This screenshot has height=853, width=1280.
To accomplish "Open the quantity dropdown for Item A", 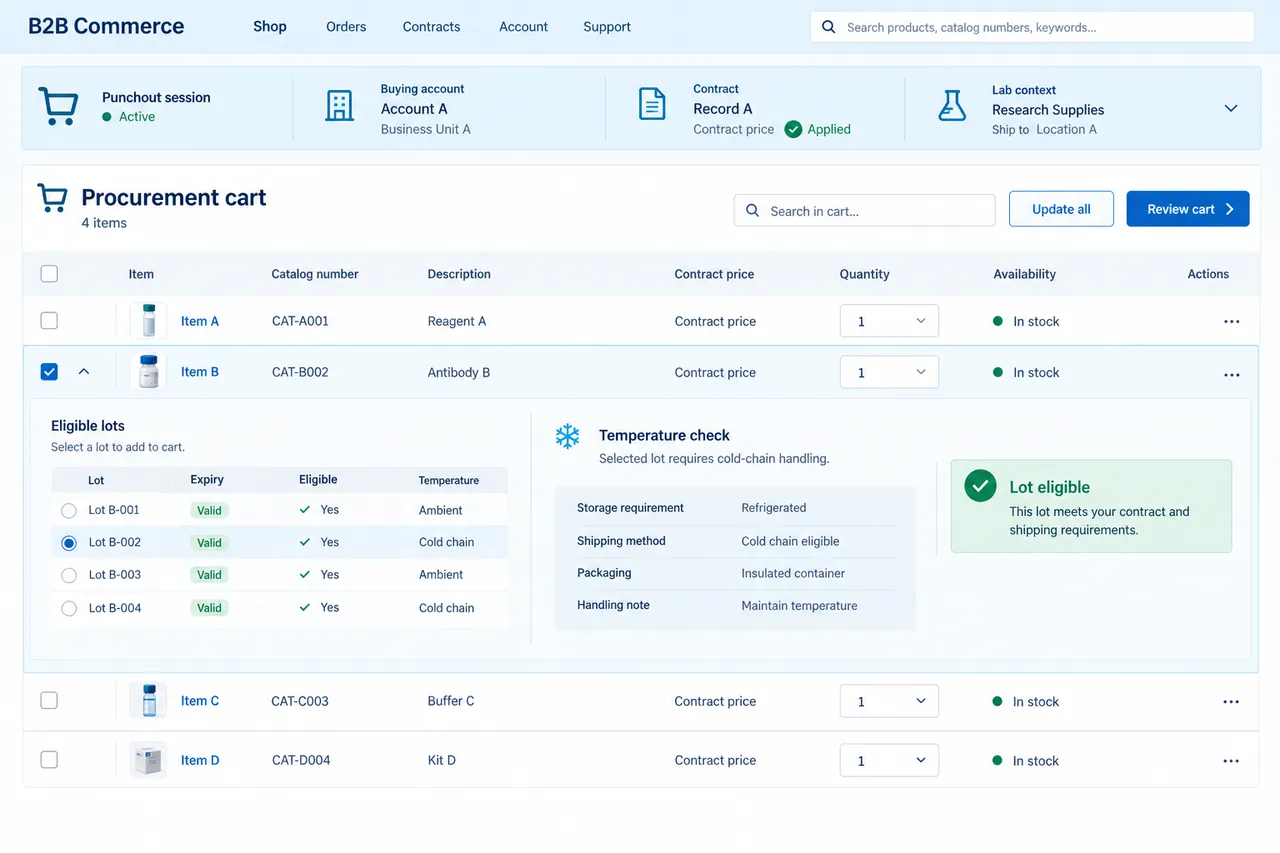I will [889, 321].
